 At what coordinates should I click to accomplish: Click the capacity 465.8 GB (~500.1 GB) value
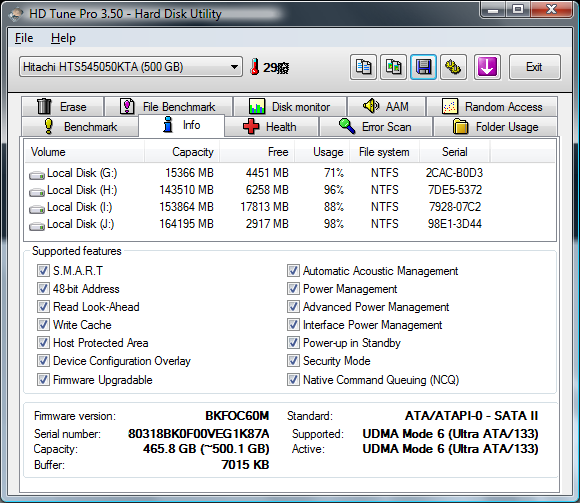[206, 449]
